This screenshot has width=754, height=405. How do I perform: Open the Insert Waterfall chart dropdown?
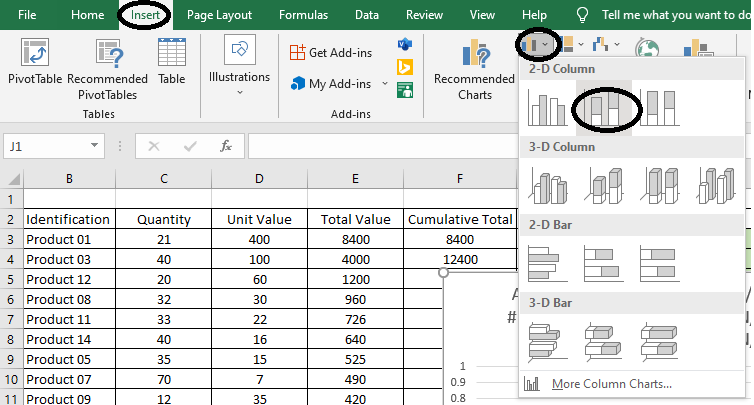[605, 45]
